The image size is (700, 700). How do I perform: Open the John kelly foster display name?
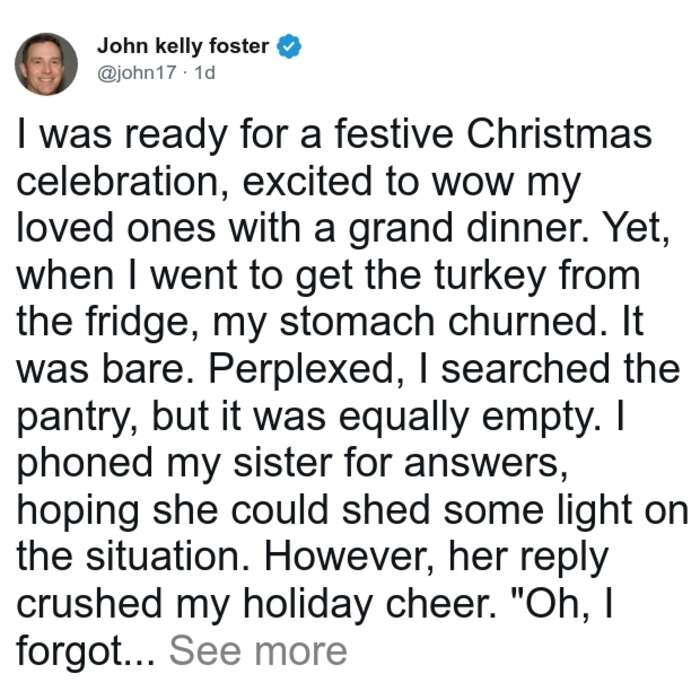183,46
